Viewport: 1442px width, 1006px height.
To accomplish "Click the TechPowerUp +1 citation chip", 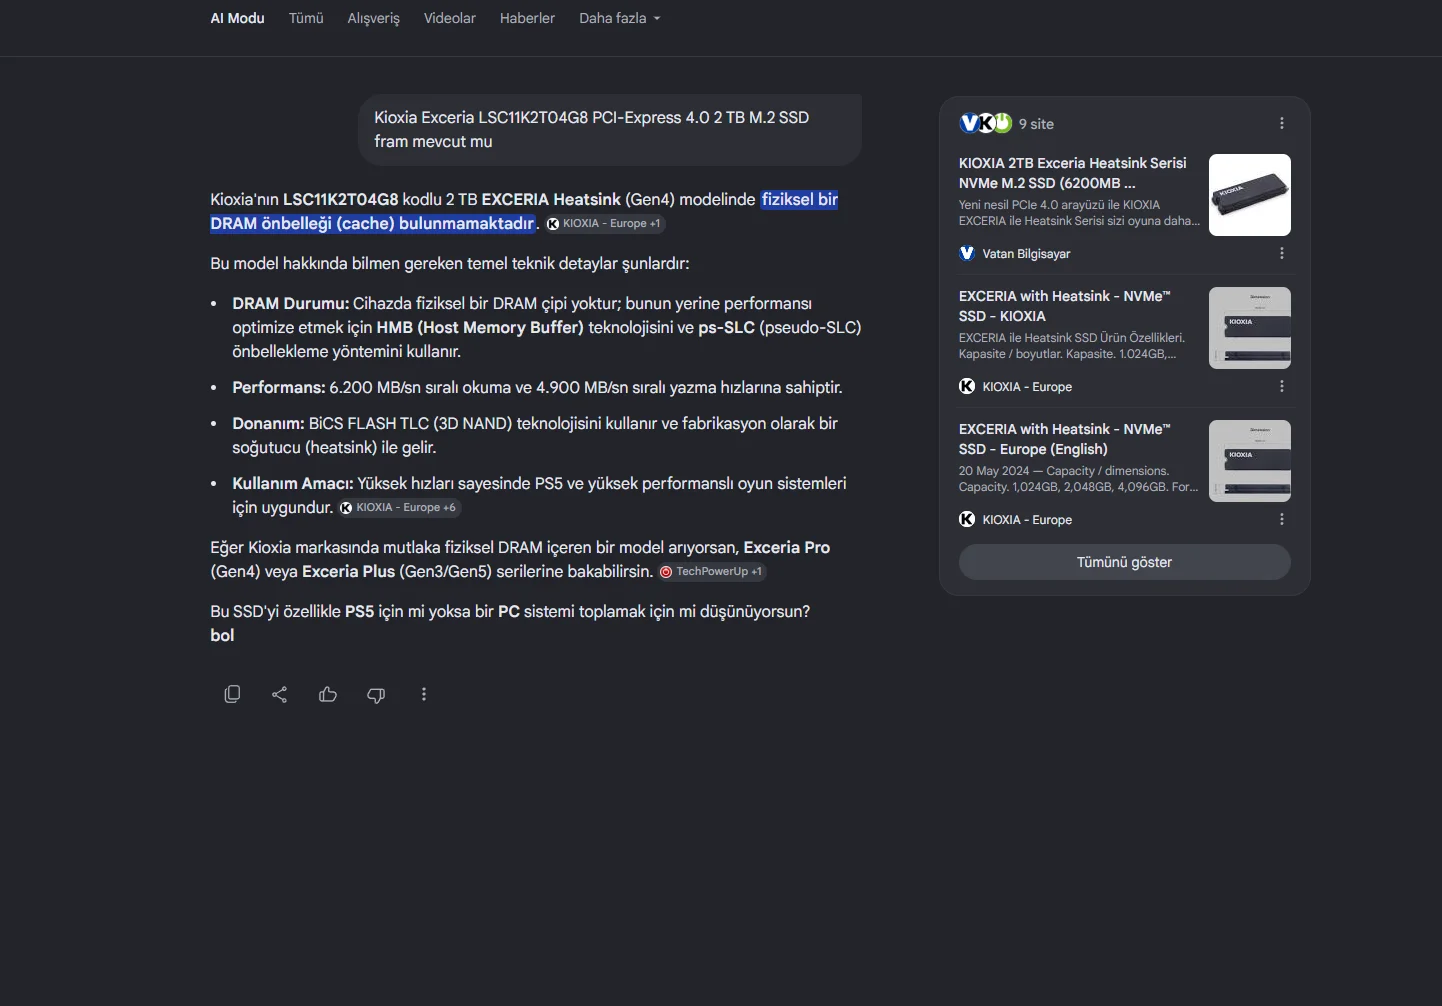I will coord(711,571).
